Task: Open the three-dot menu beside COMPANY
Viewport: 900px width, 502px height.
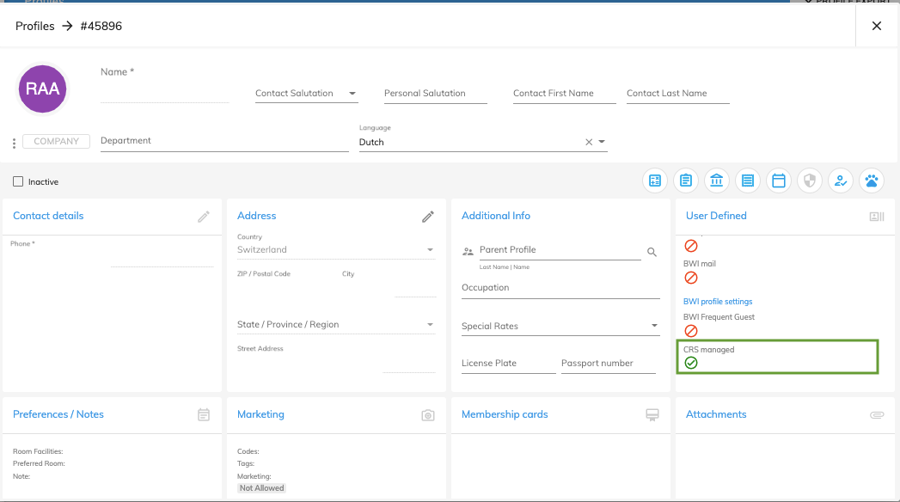Action: 13,143
